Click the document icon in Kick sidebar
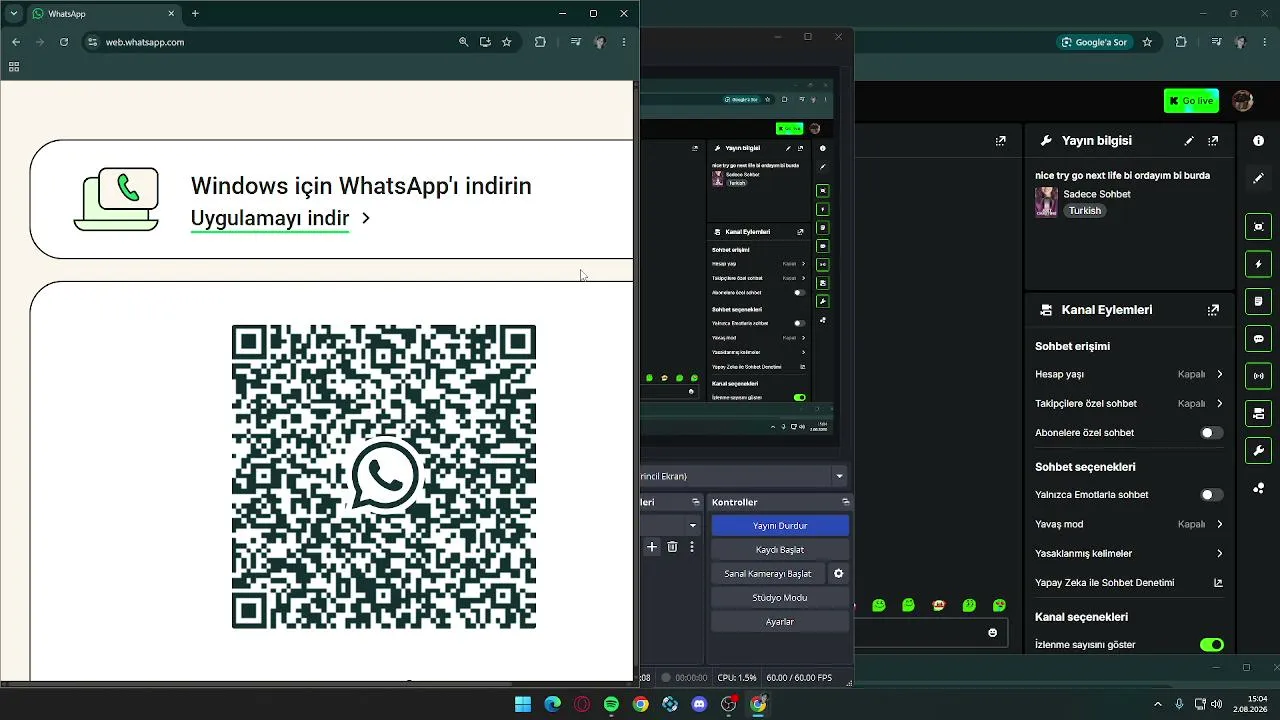 pyautogui.click(x=1258, y=301)
